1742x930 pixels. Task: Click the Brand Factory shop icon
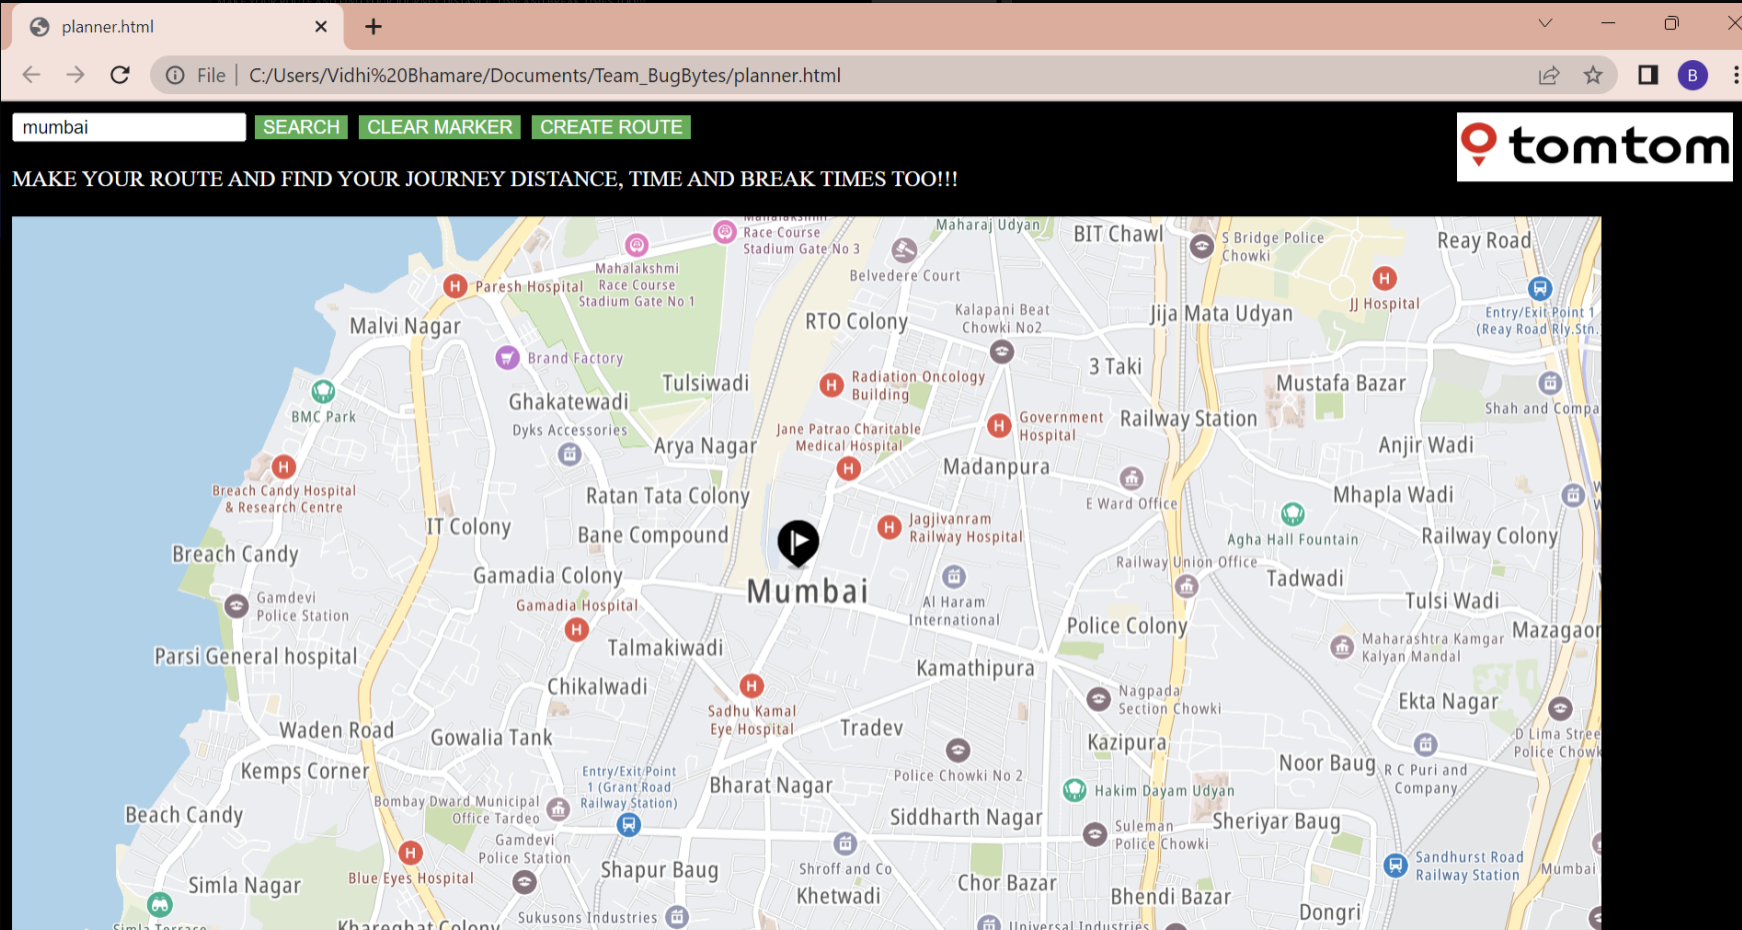point(508,357)
